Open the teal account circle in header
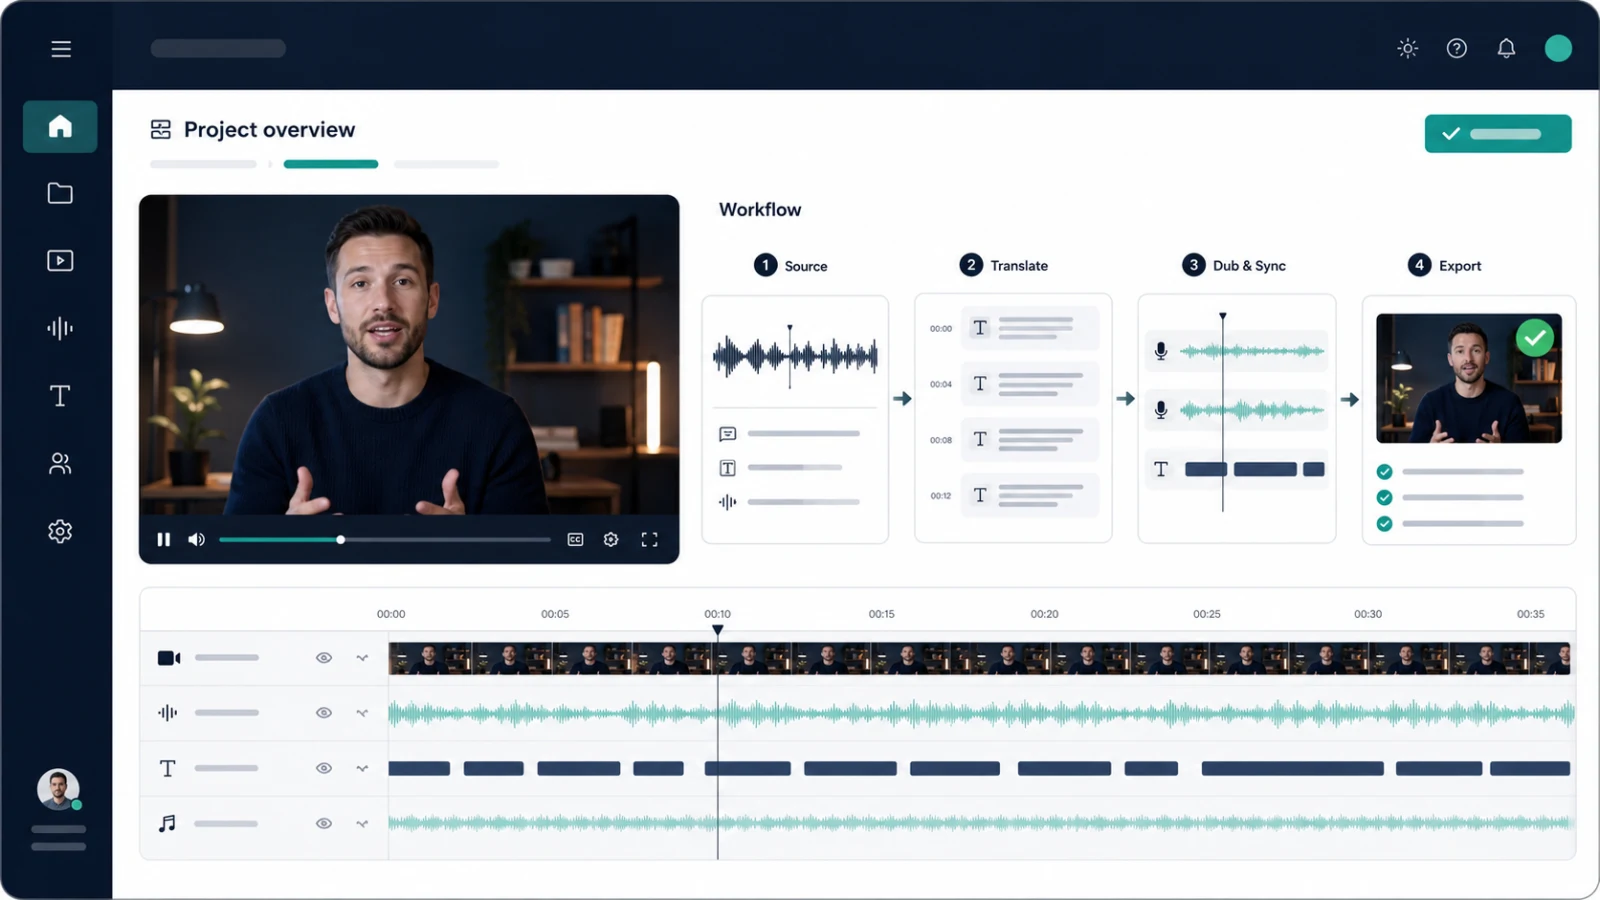Image resolution: width=1600 pixels, height=900 pixels. pos(1558,48)
